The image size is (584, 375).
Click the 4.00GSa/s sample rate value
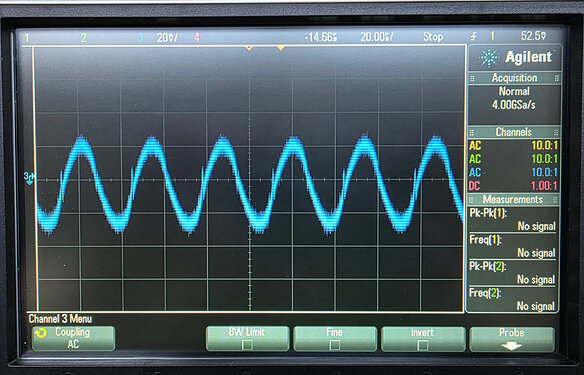point(514,105)
